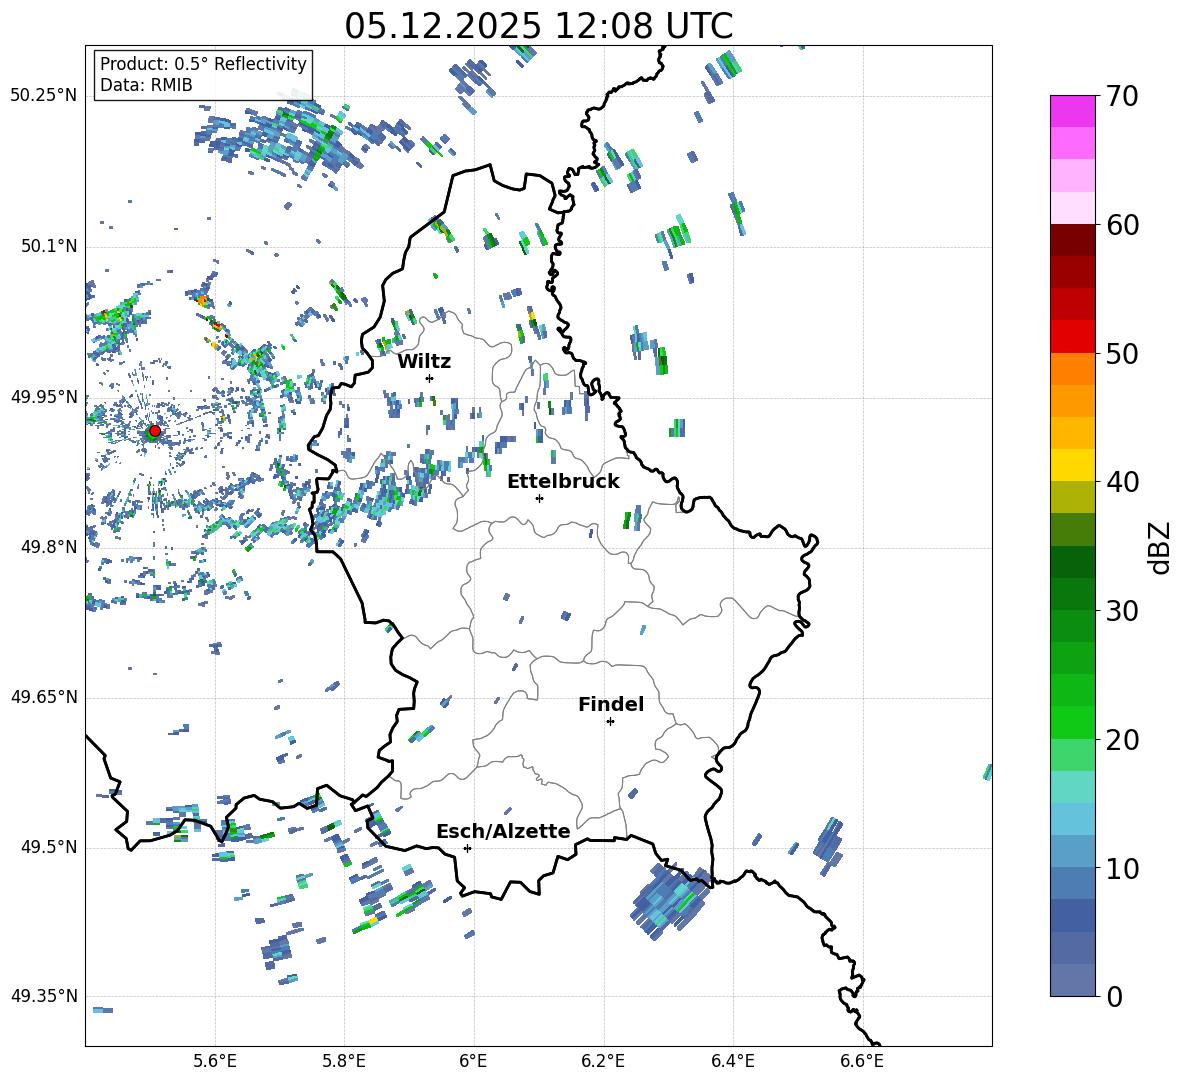The height and width of the screenshot is (1081, 1184).
Task: Click the Esch/Alzette city label
Action: tap(503, 831)
